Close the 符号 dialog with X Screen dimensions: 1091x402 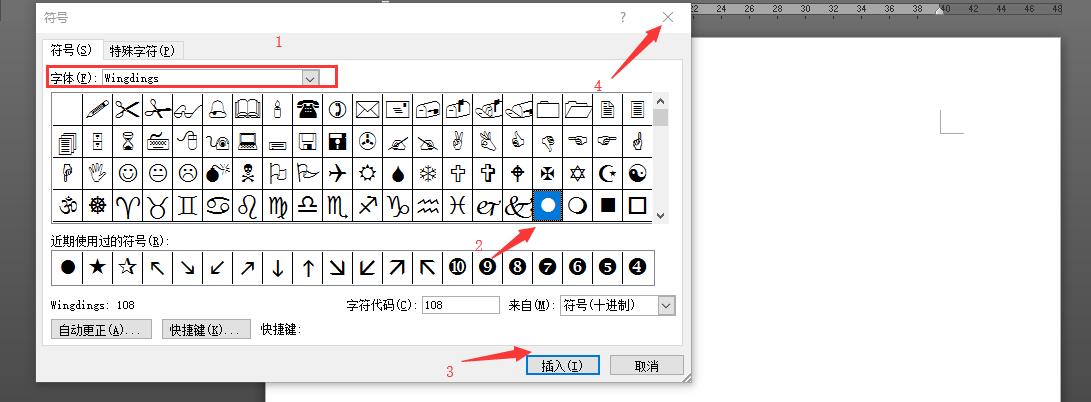[x=668, y=17]
